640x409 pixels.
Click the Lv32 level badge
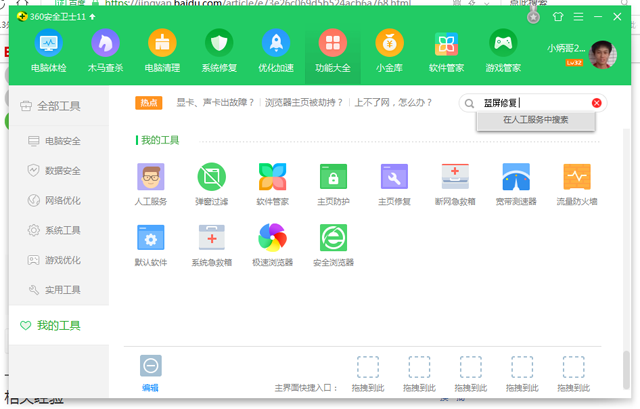(574, 63)
